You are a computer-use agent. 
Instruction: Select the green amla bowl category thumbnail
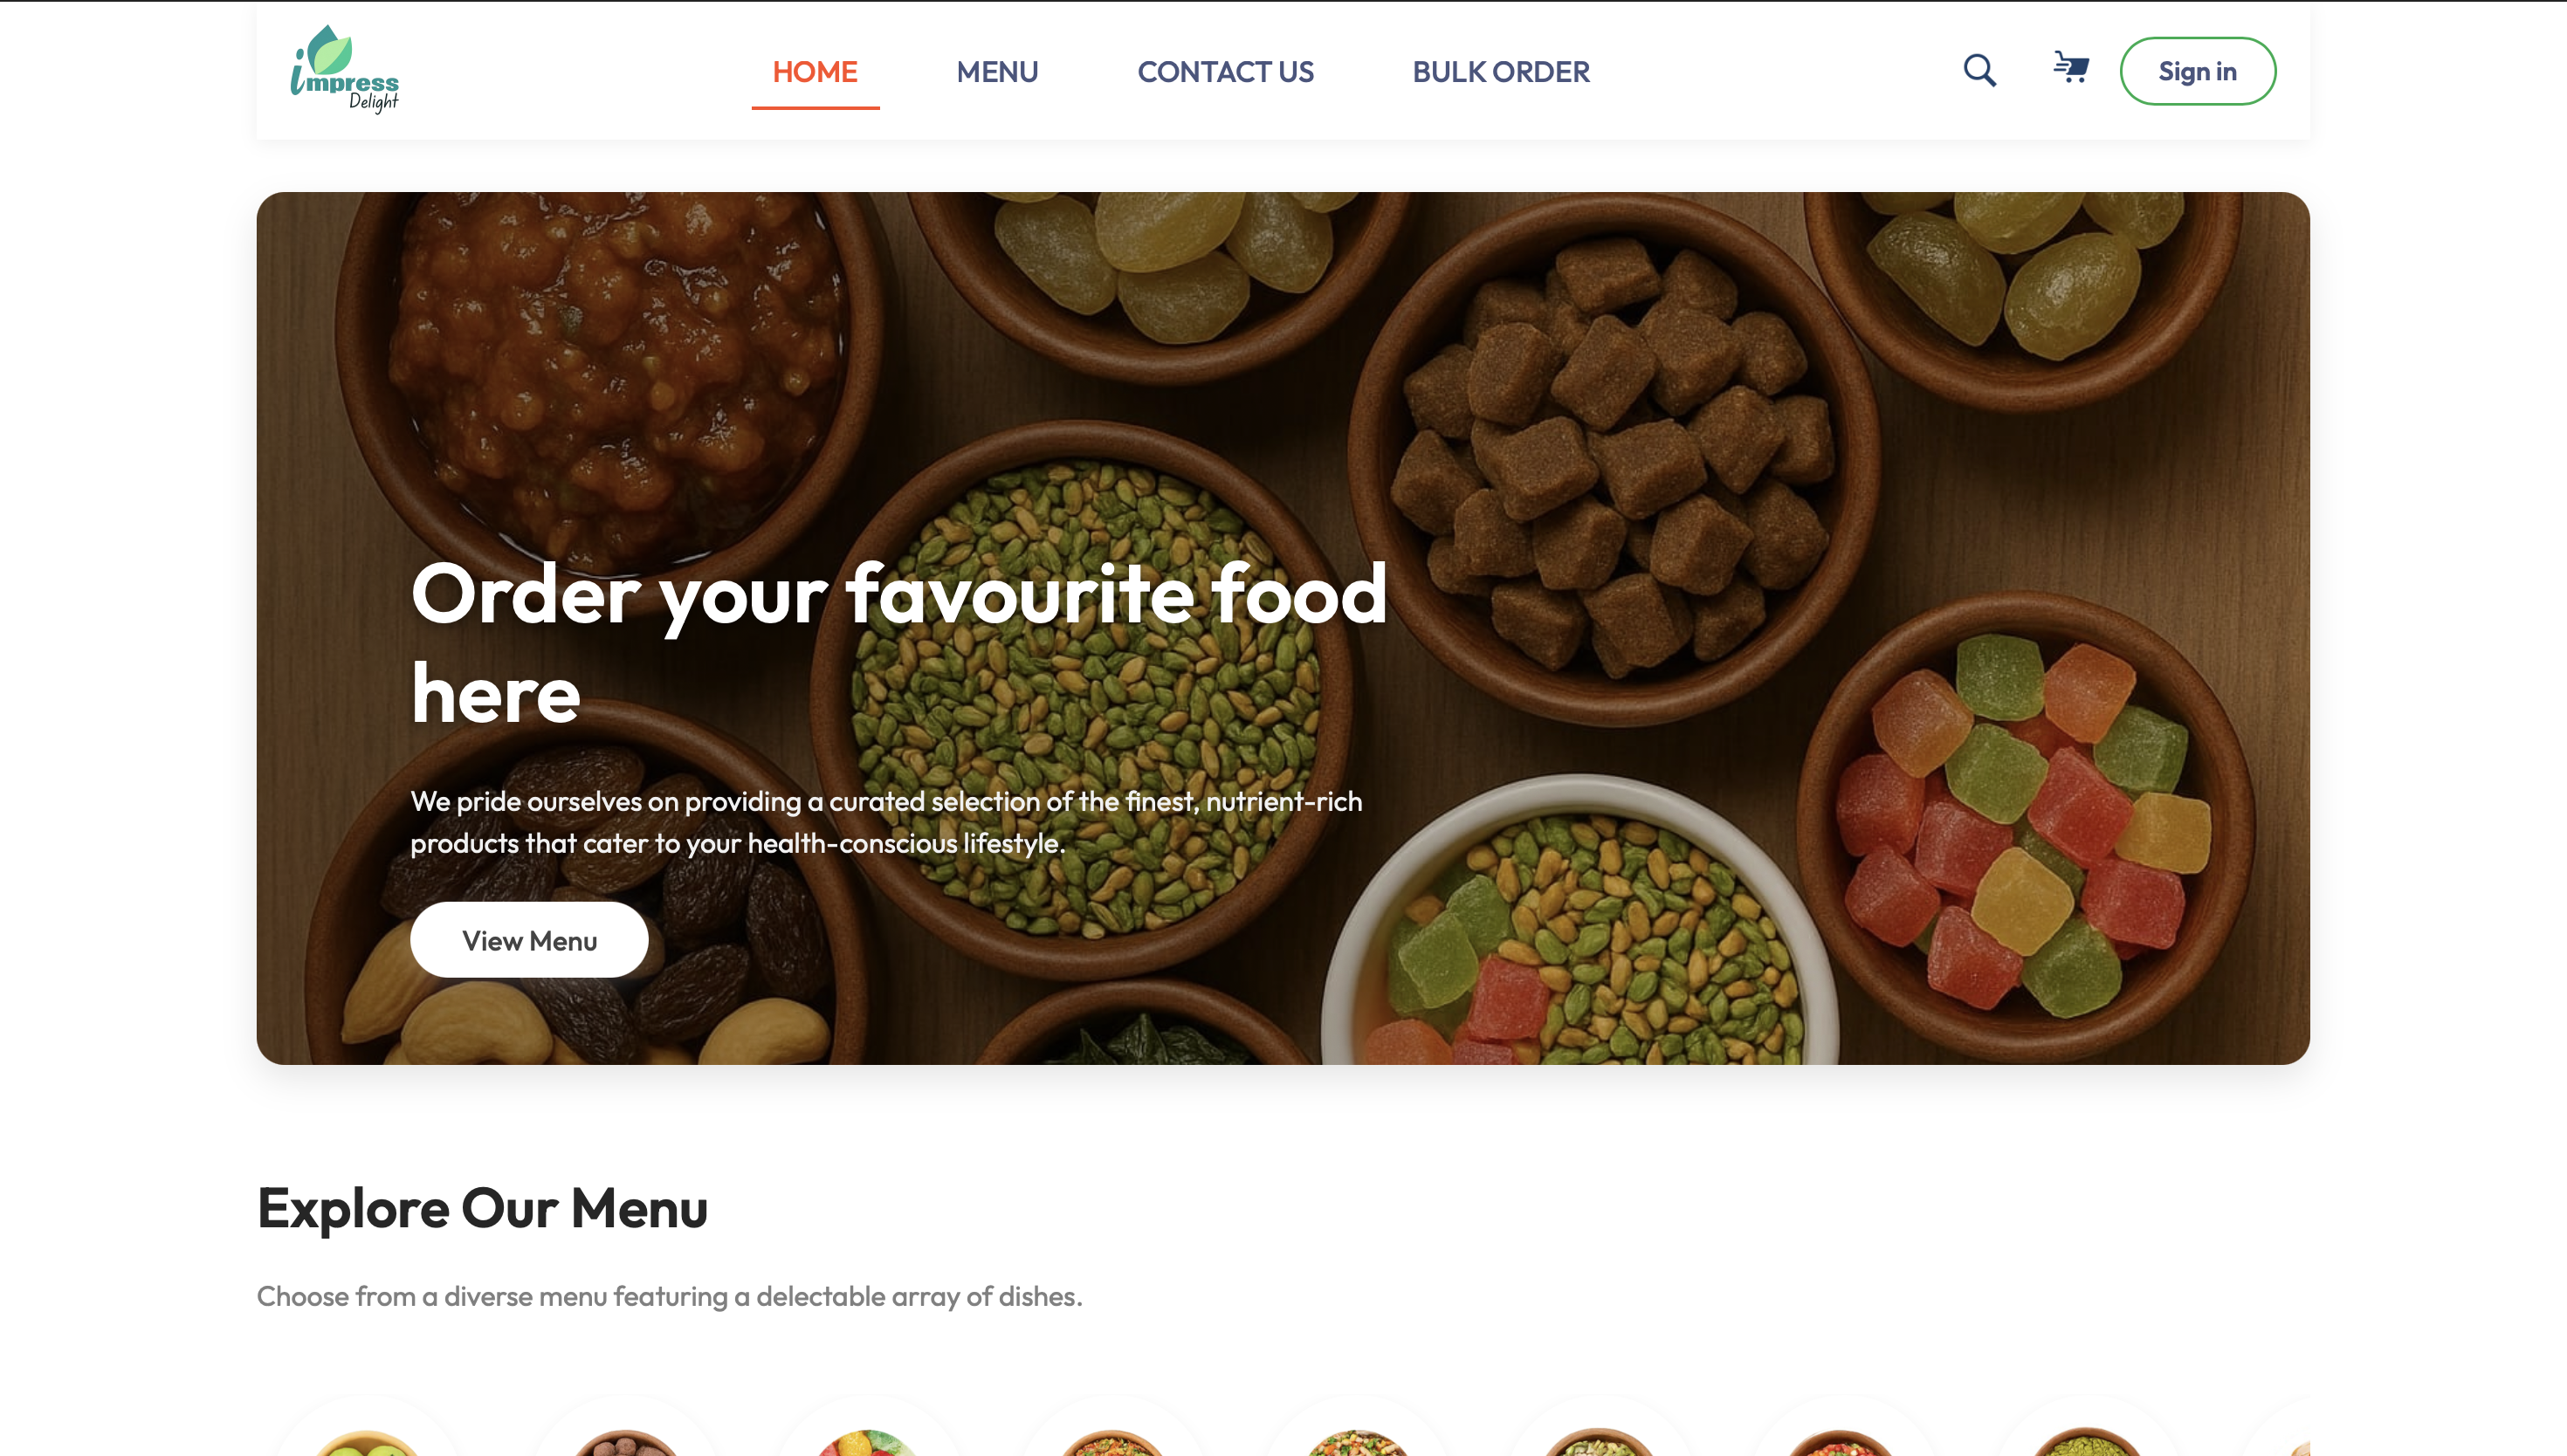[x=366, y=1442]
